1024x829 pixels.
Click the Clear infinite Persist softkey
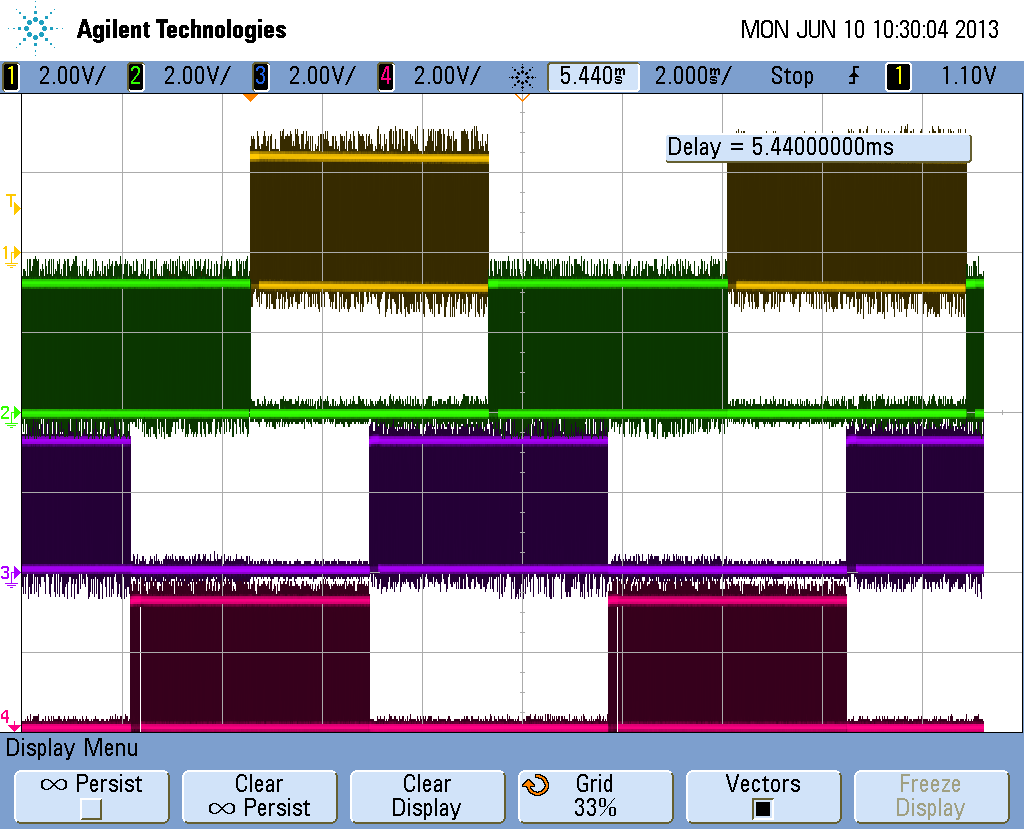pyautogui.click(x=259, y=796)
